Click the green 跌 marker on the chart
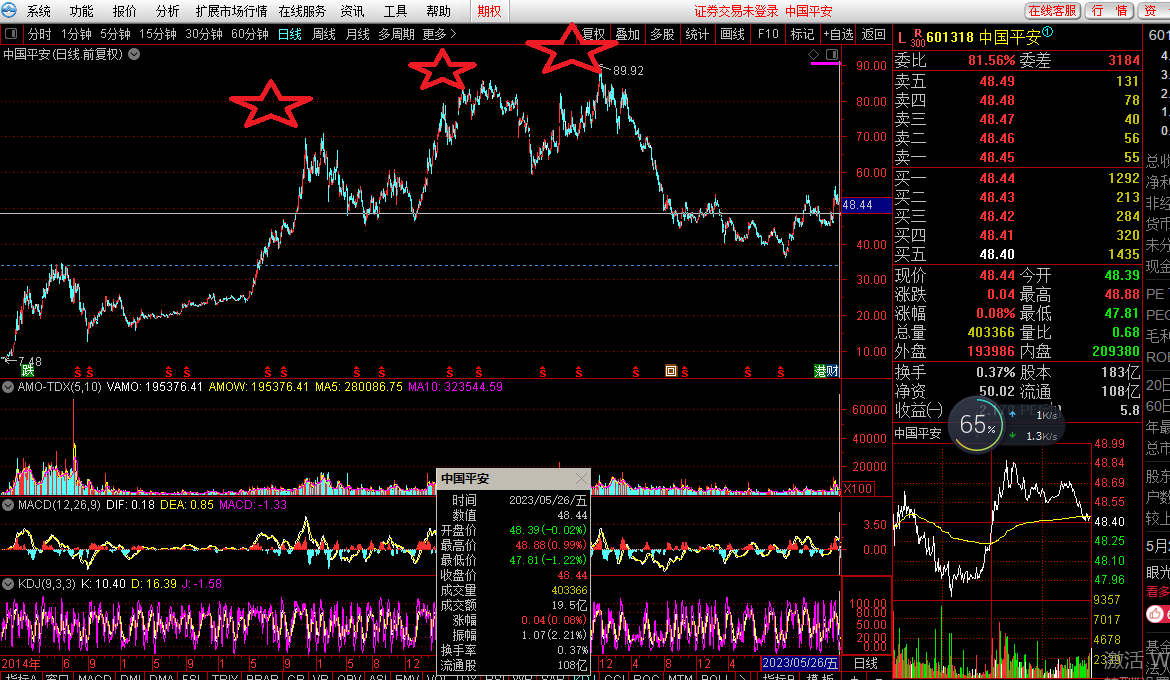This screenshot has height=680, width=1170. [x=28, y=370]
